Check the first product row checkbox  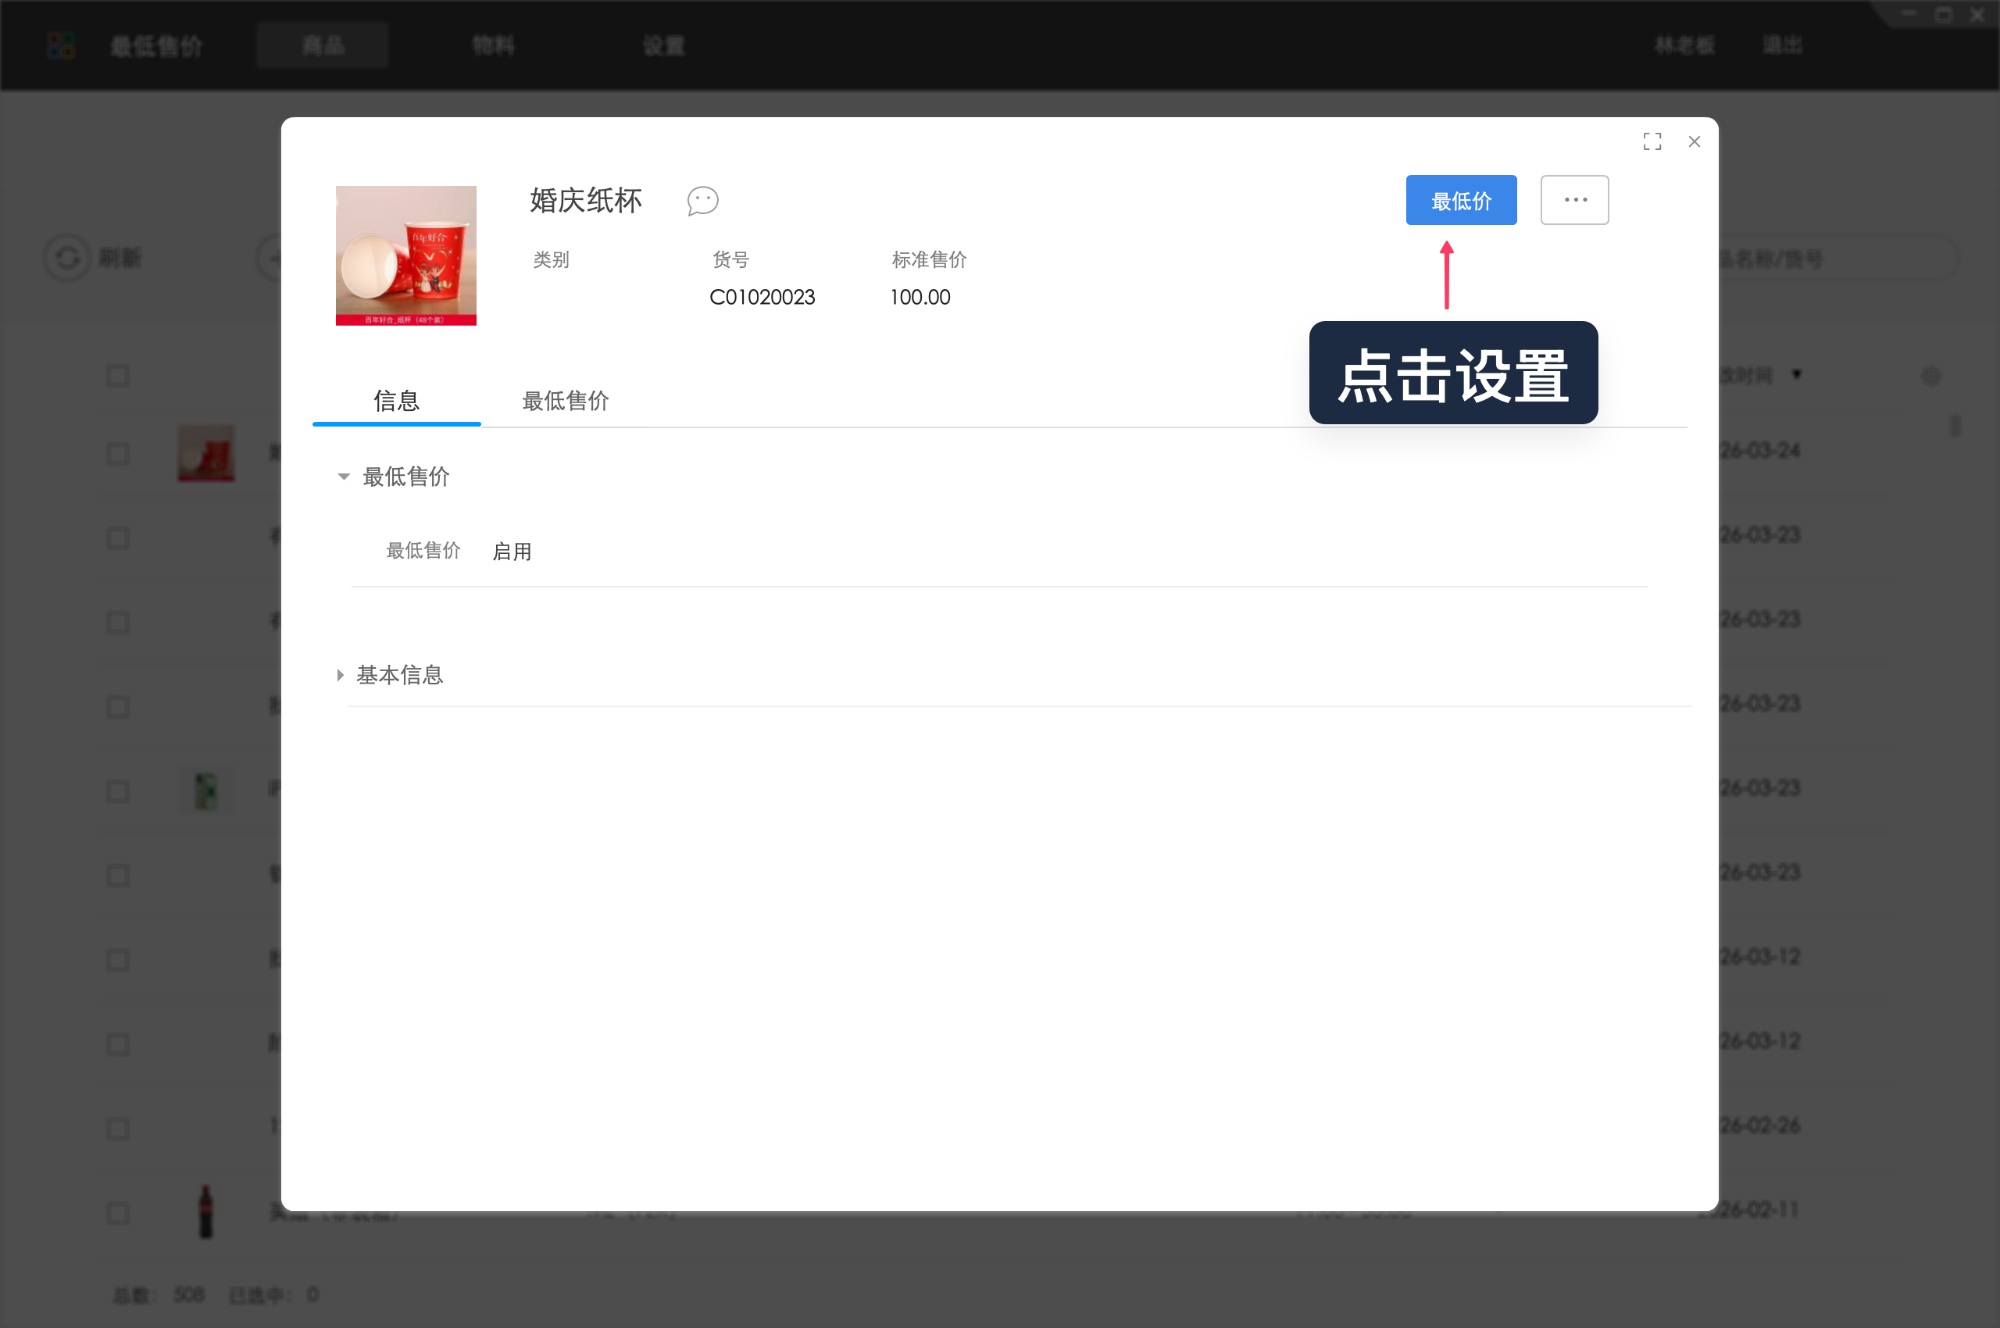click(118, 453)
